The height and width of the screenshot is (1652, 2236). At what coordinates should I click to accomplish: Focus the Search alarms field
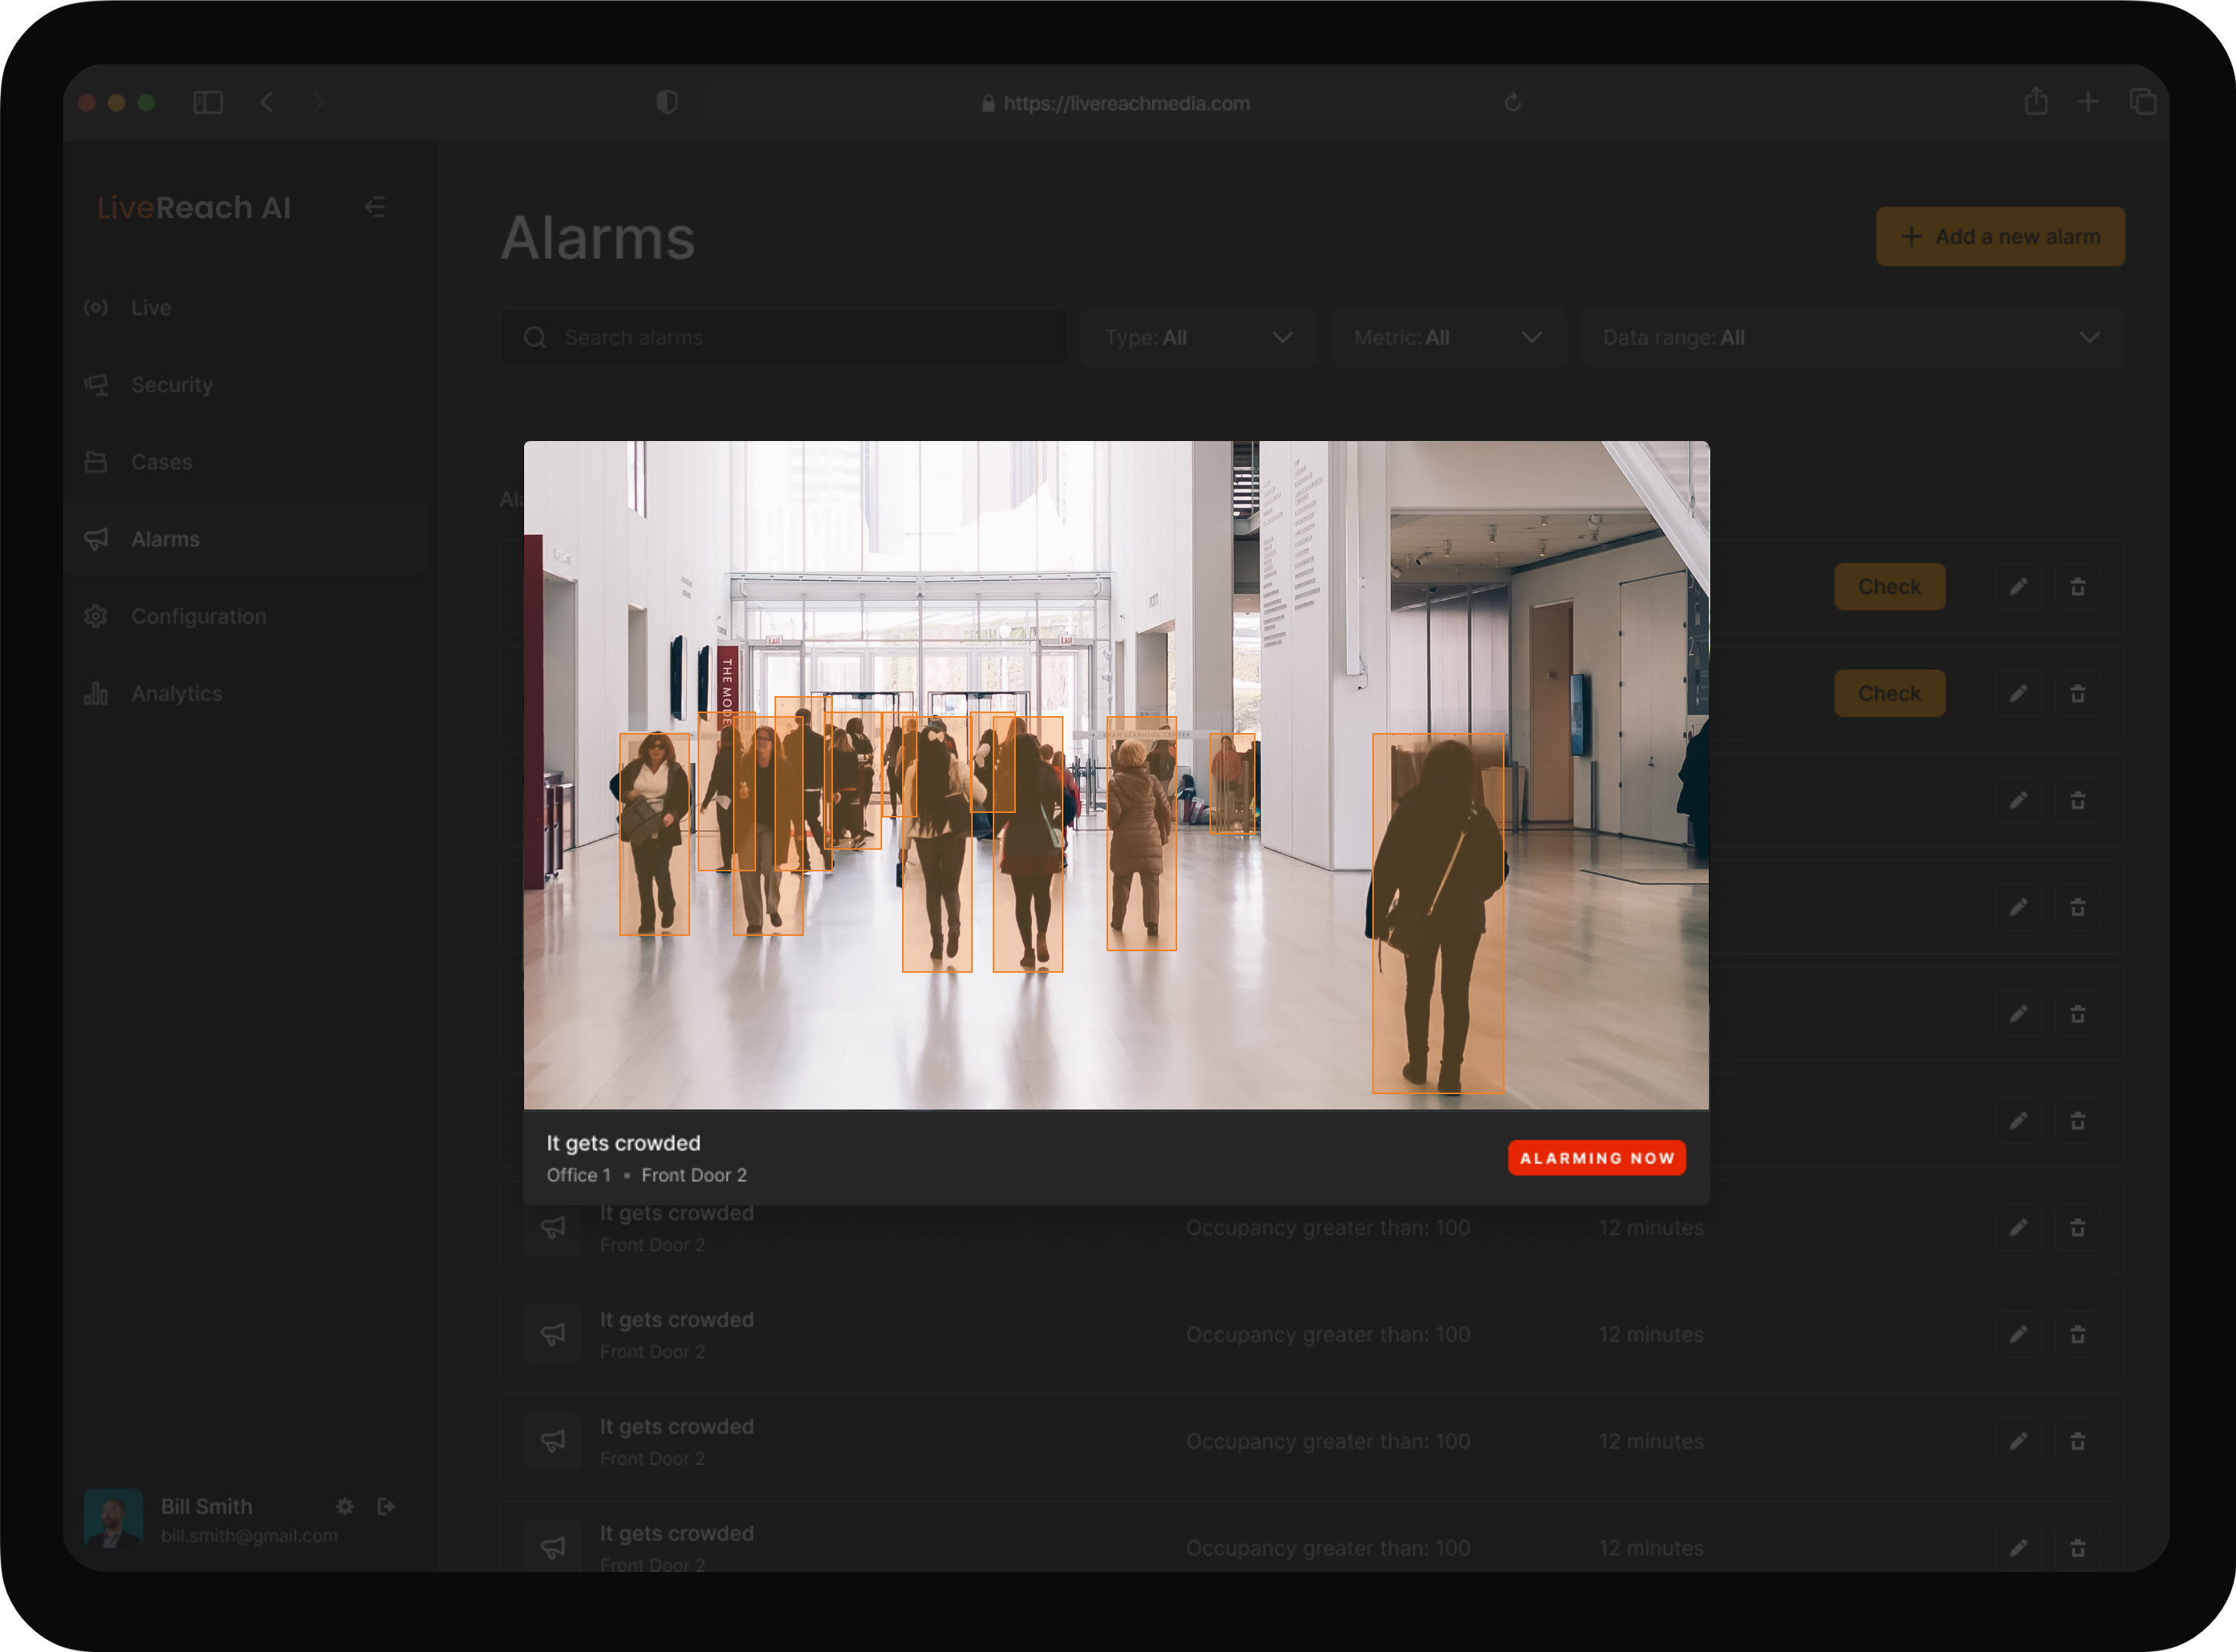click(783, 338)
